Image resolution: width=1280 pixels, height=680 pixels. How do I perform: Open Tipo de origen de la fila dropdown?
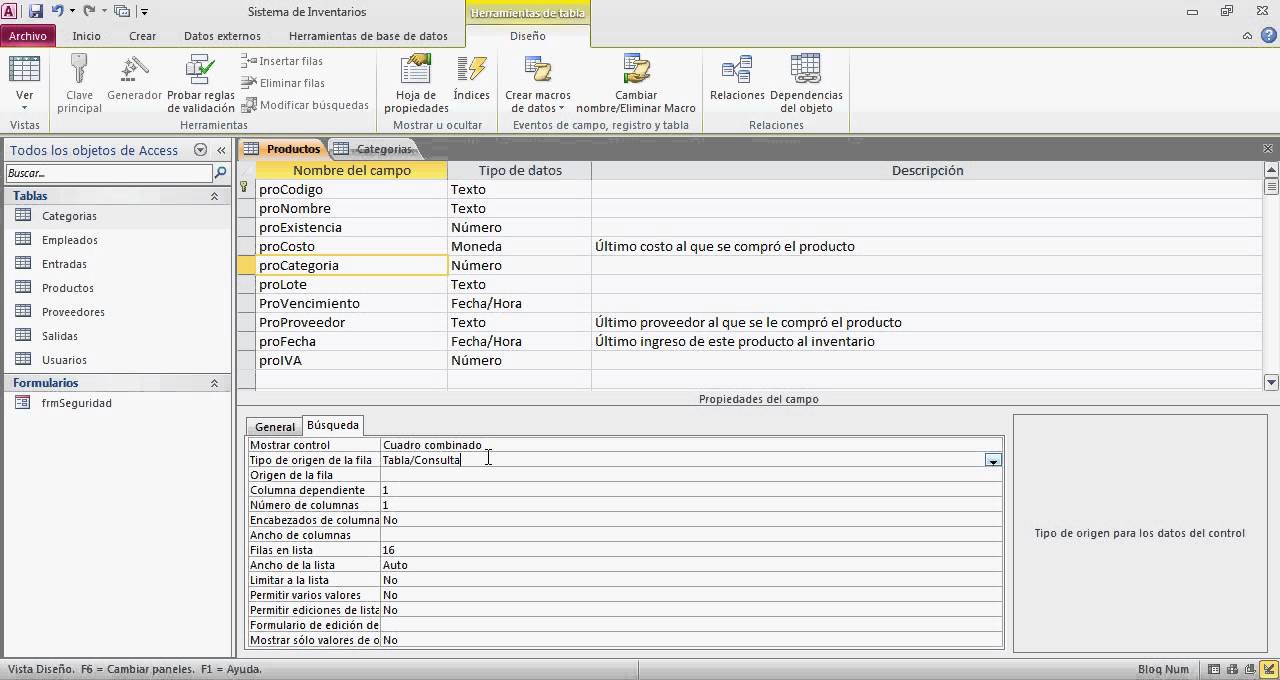click(993, 460)
